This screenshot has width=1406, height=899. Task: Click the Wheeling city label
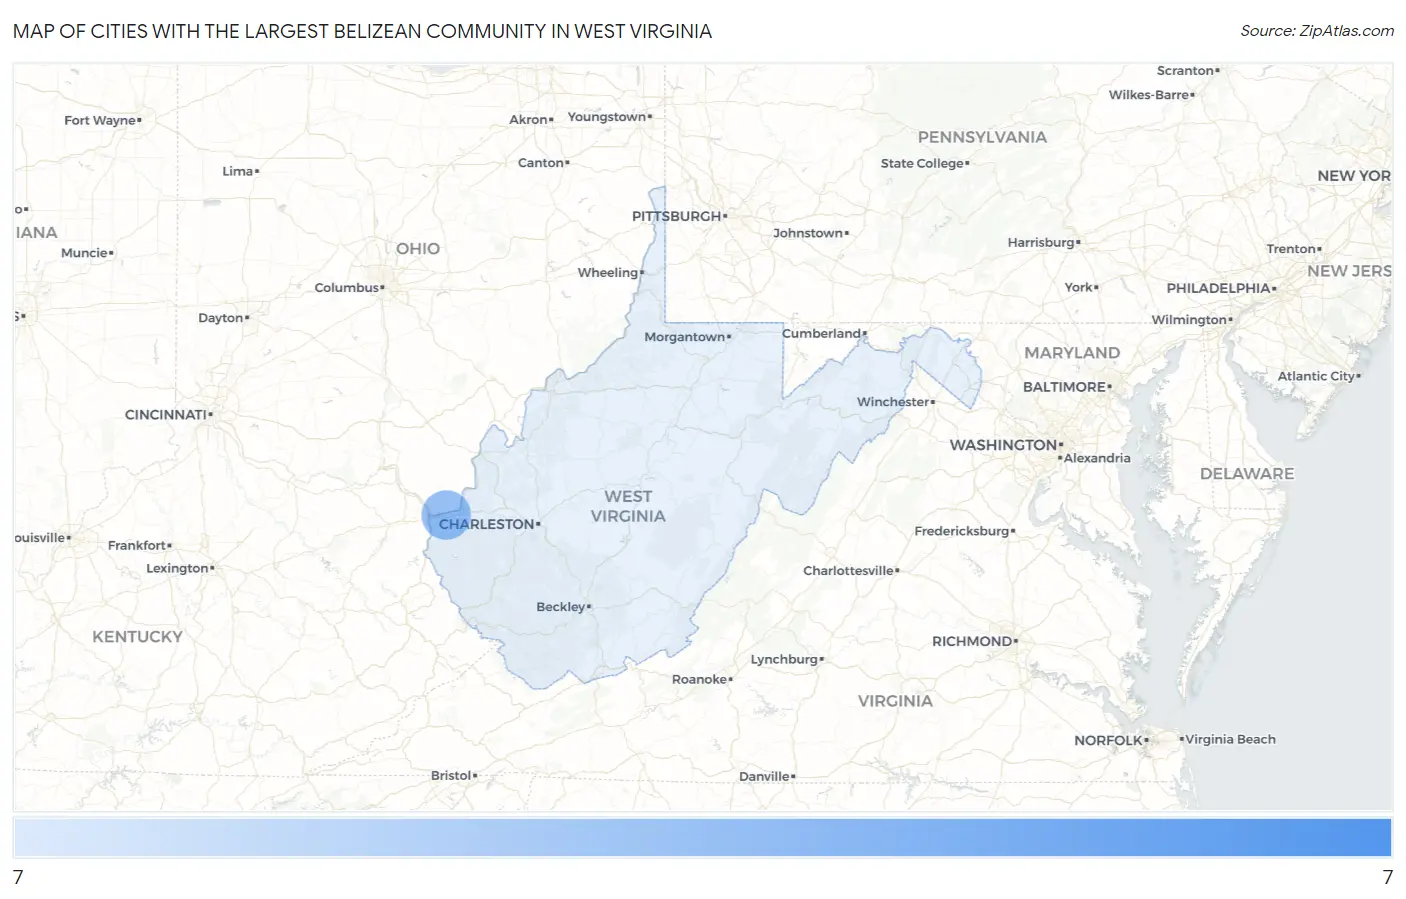[608, 272]
